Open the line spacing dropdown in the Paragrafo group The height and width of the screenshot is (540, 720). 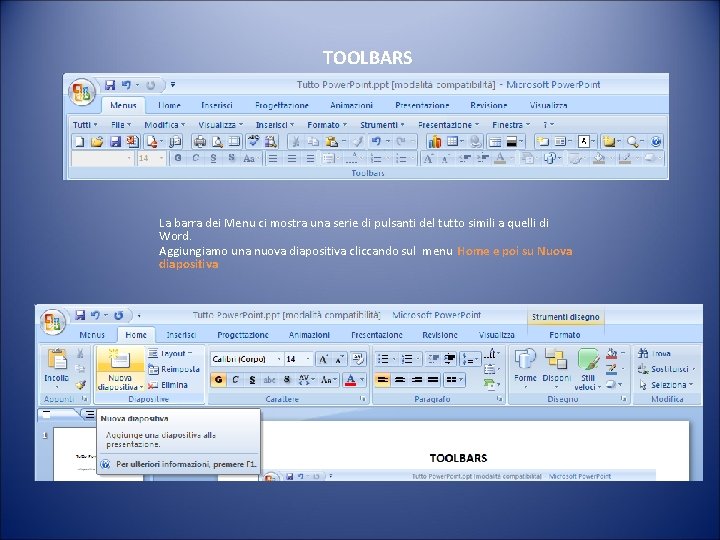[470, 359]
